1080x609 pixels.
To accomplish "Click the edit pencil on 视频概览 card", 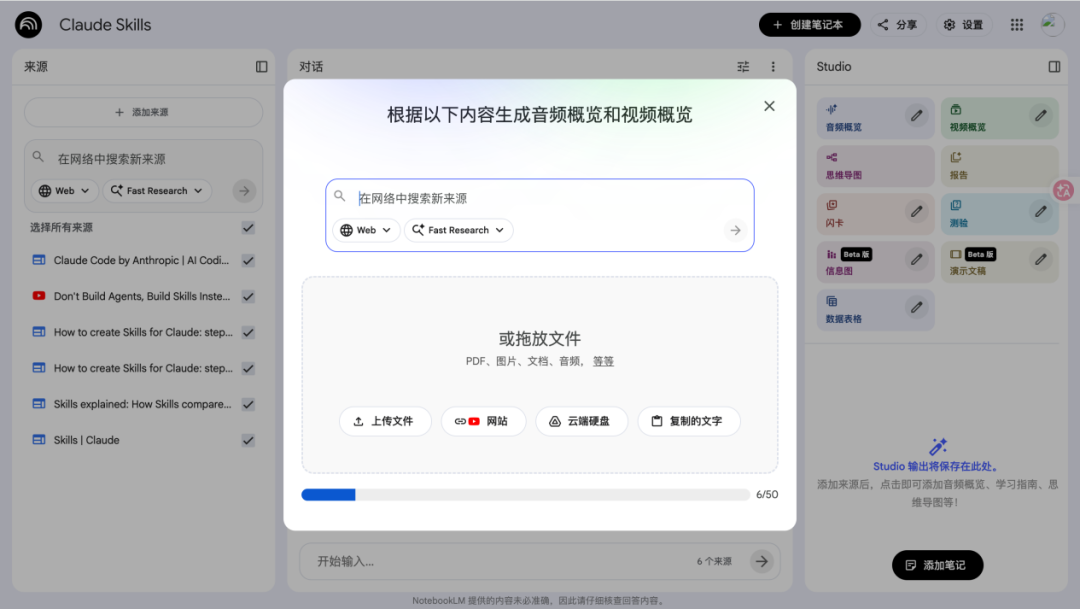I will point(1041,116).
